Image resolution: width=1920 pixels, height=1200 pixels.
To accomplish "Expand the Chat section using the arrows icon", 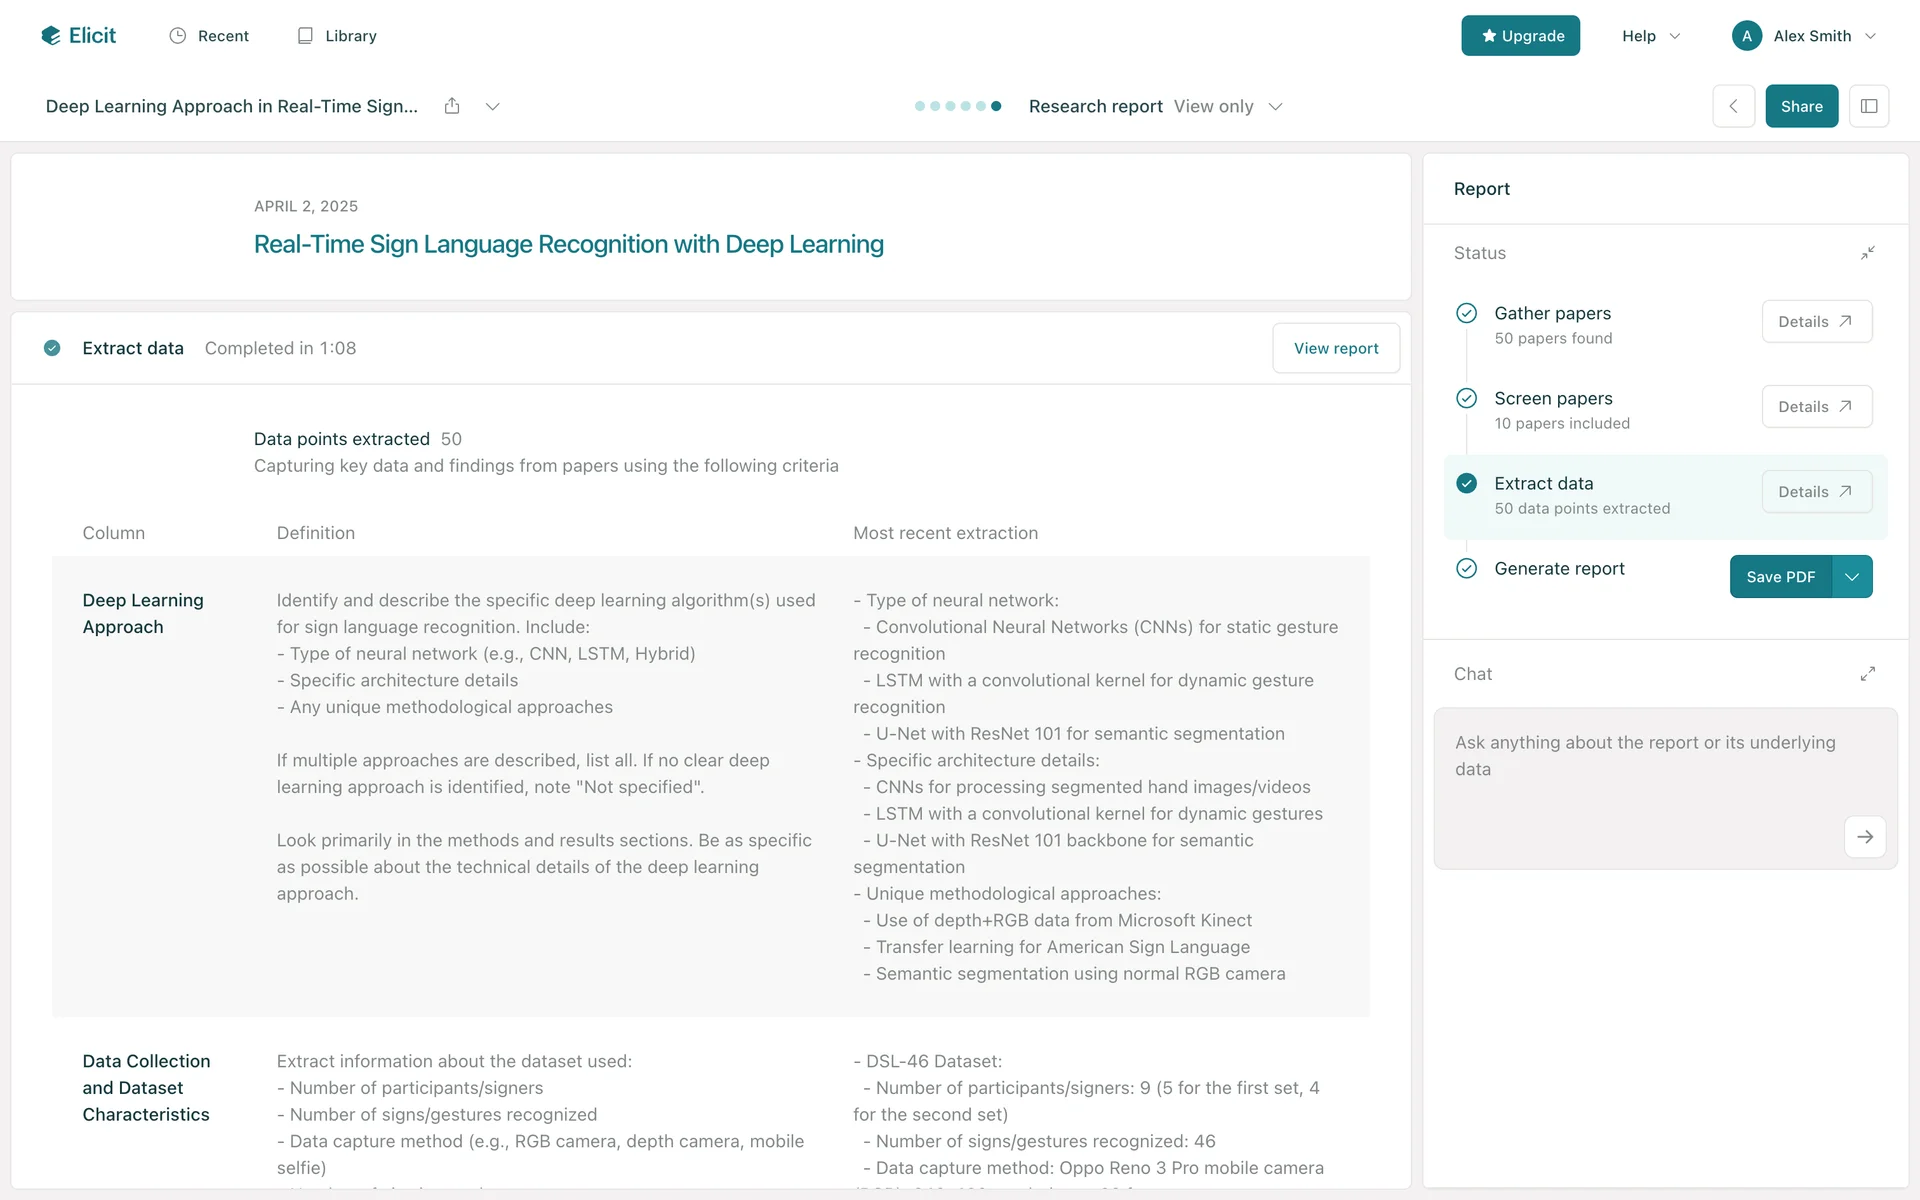I will [x=1867, y=674].
